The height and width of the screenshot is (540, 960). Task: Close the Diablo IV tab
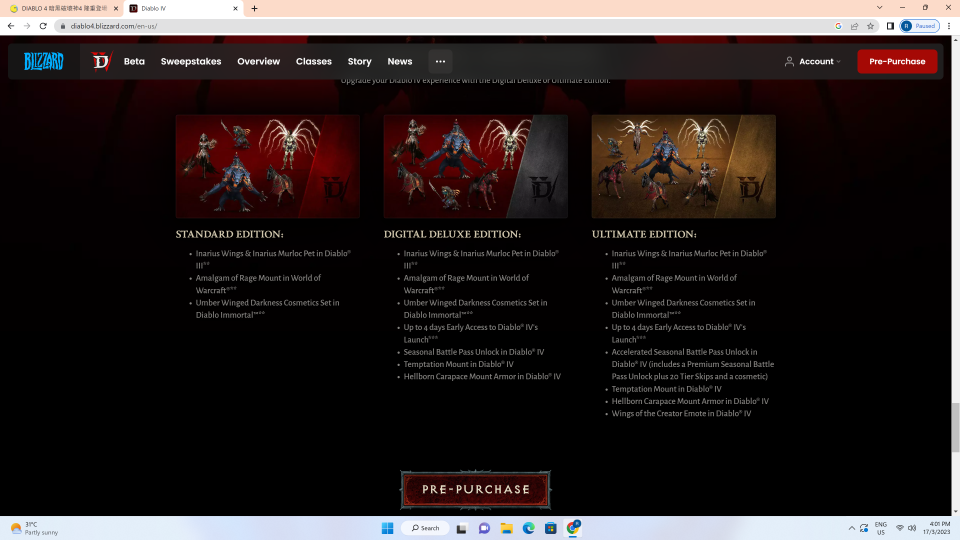tap(236, 9)
